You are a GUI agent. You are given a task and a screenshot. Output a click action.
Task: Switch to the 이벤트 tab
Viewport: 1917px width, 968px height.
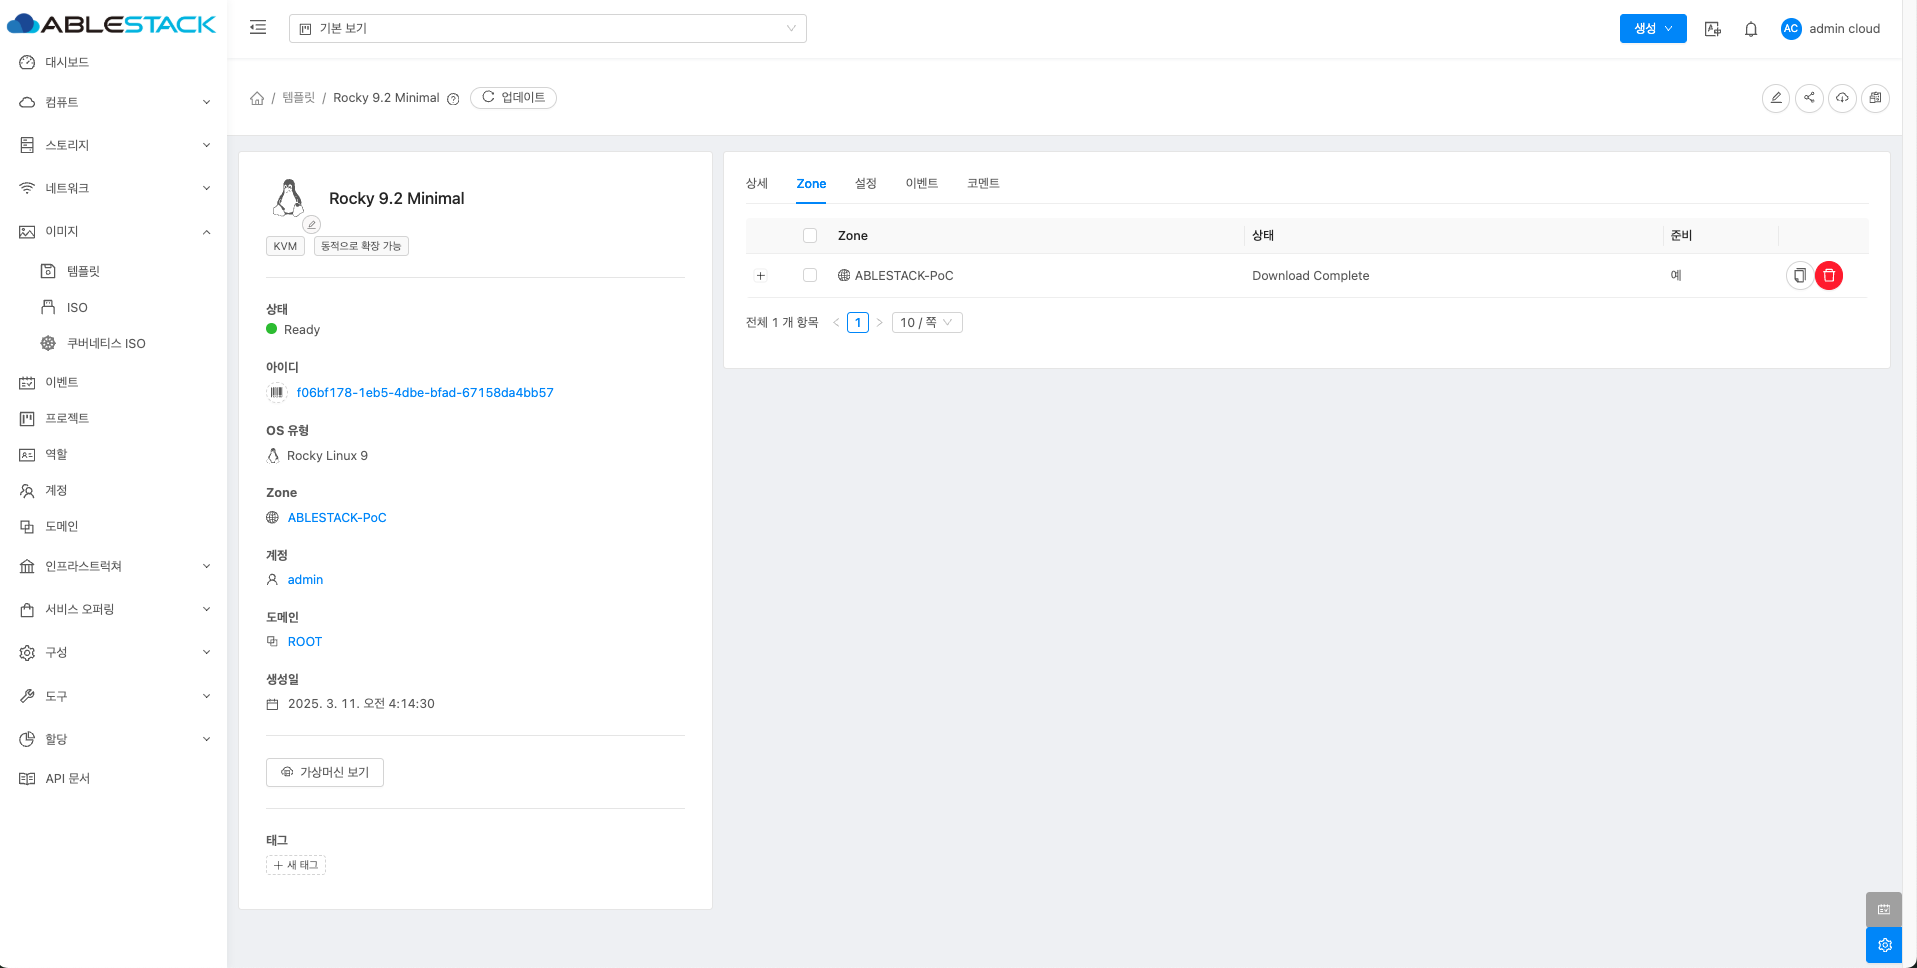point(921,184)
